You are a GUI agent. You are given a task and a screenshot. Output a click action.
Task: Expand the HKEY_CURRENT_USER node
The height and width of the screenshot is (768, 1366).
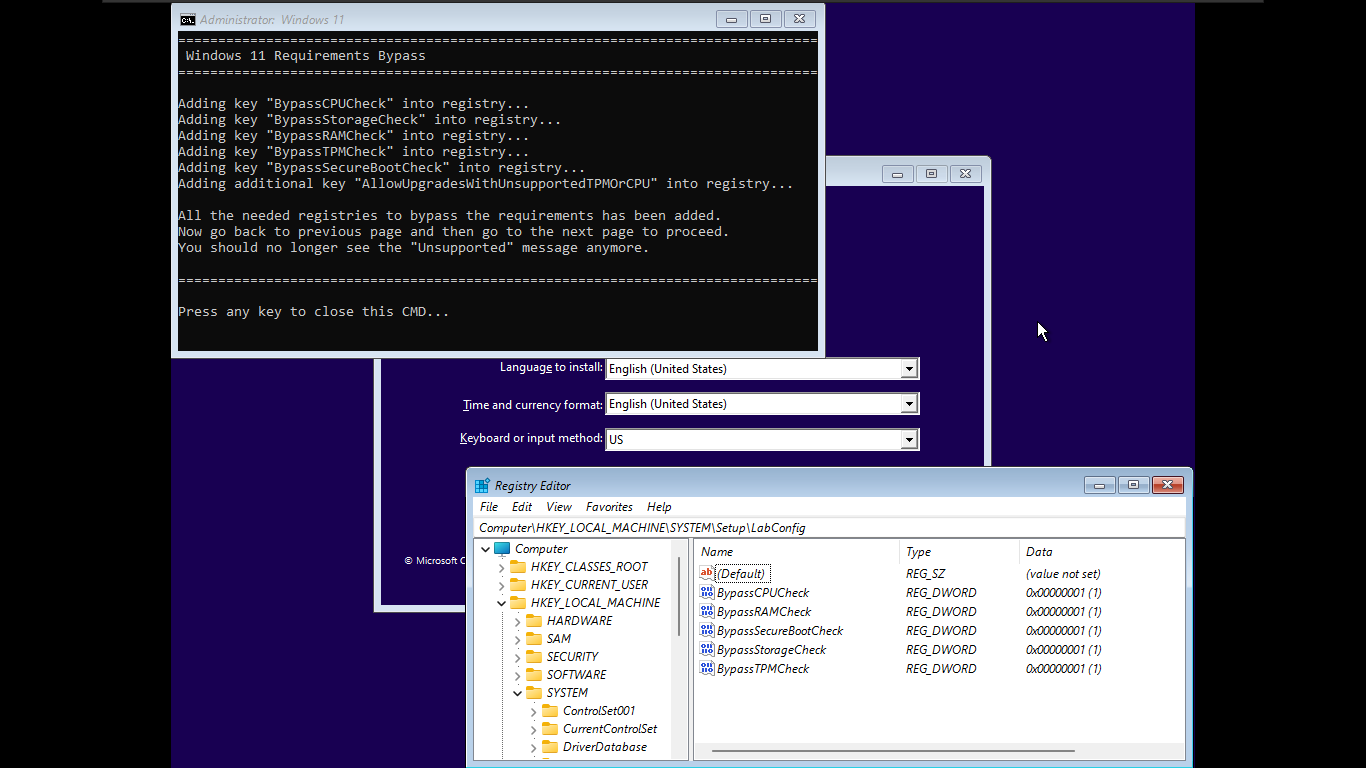tap(502, 585)
